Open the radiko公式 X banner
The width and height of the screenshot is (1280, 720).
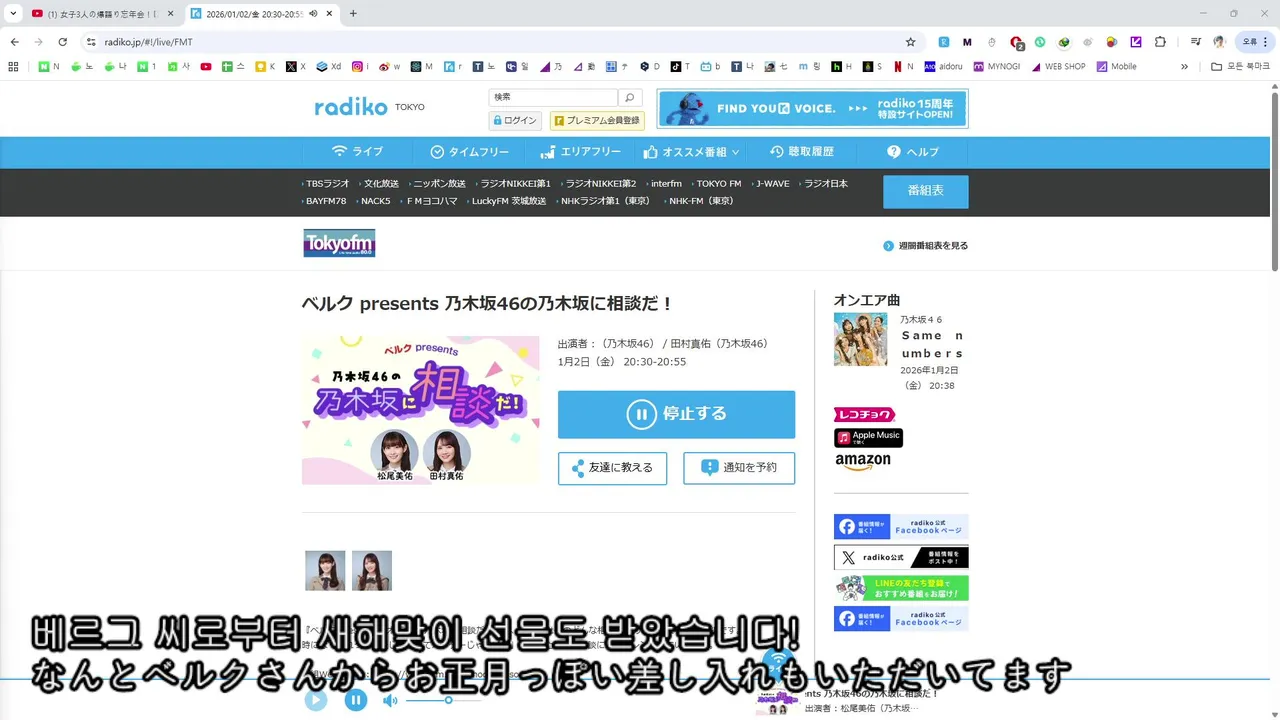901,557
